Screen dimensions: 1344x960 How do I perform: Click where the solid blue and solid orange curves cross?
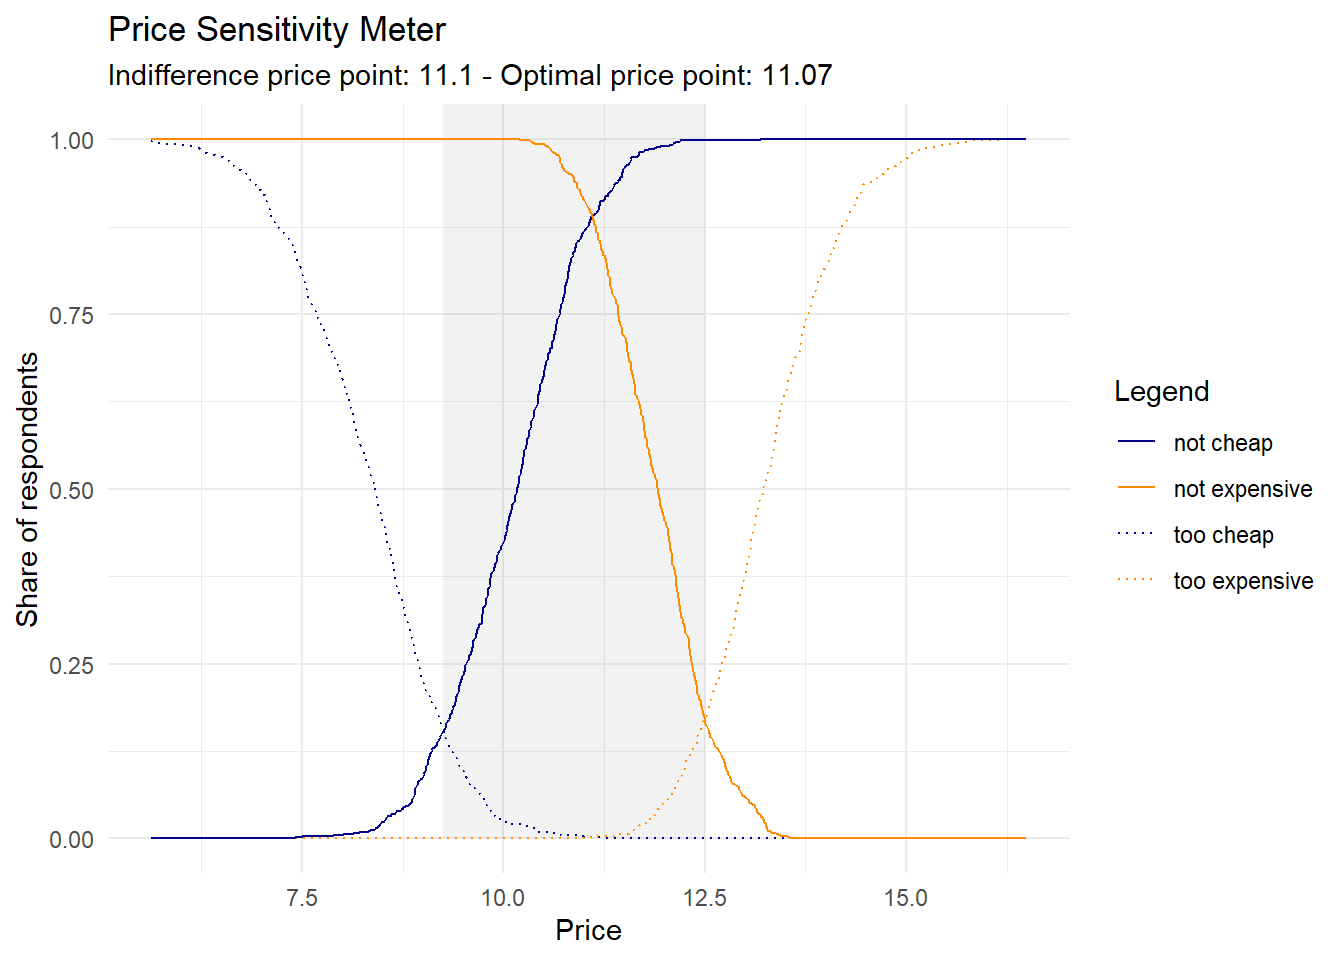point(592,216)
